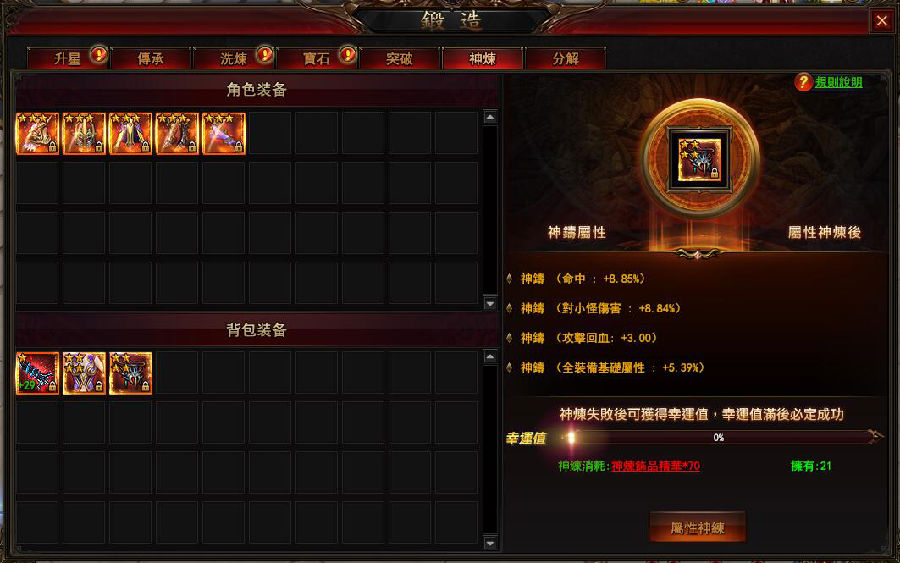This screenshot has height=563, width=900.
Task: Open the red question mark help icon
Action: (803, 82)
